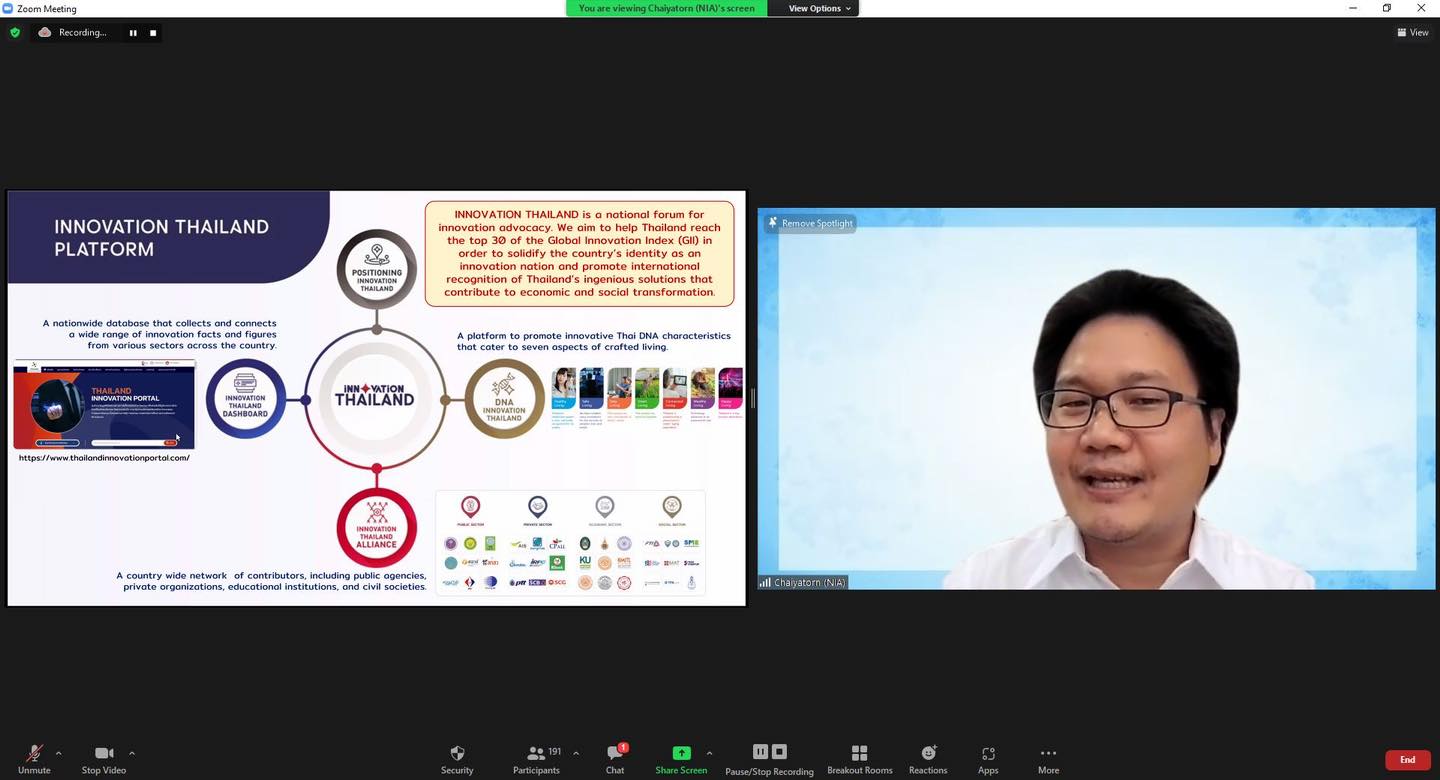Stop the recording in bottom toolbar

(x=780, y=752)
